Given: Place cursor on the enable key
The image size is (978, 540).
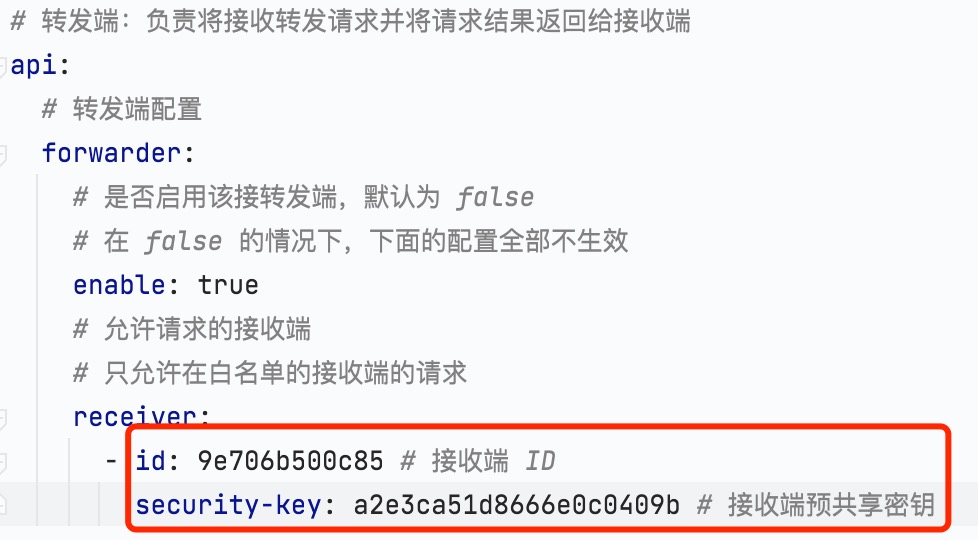Looking at the screenshot, I should tap(119, 285).
